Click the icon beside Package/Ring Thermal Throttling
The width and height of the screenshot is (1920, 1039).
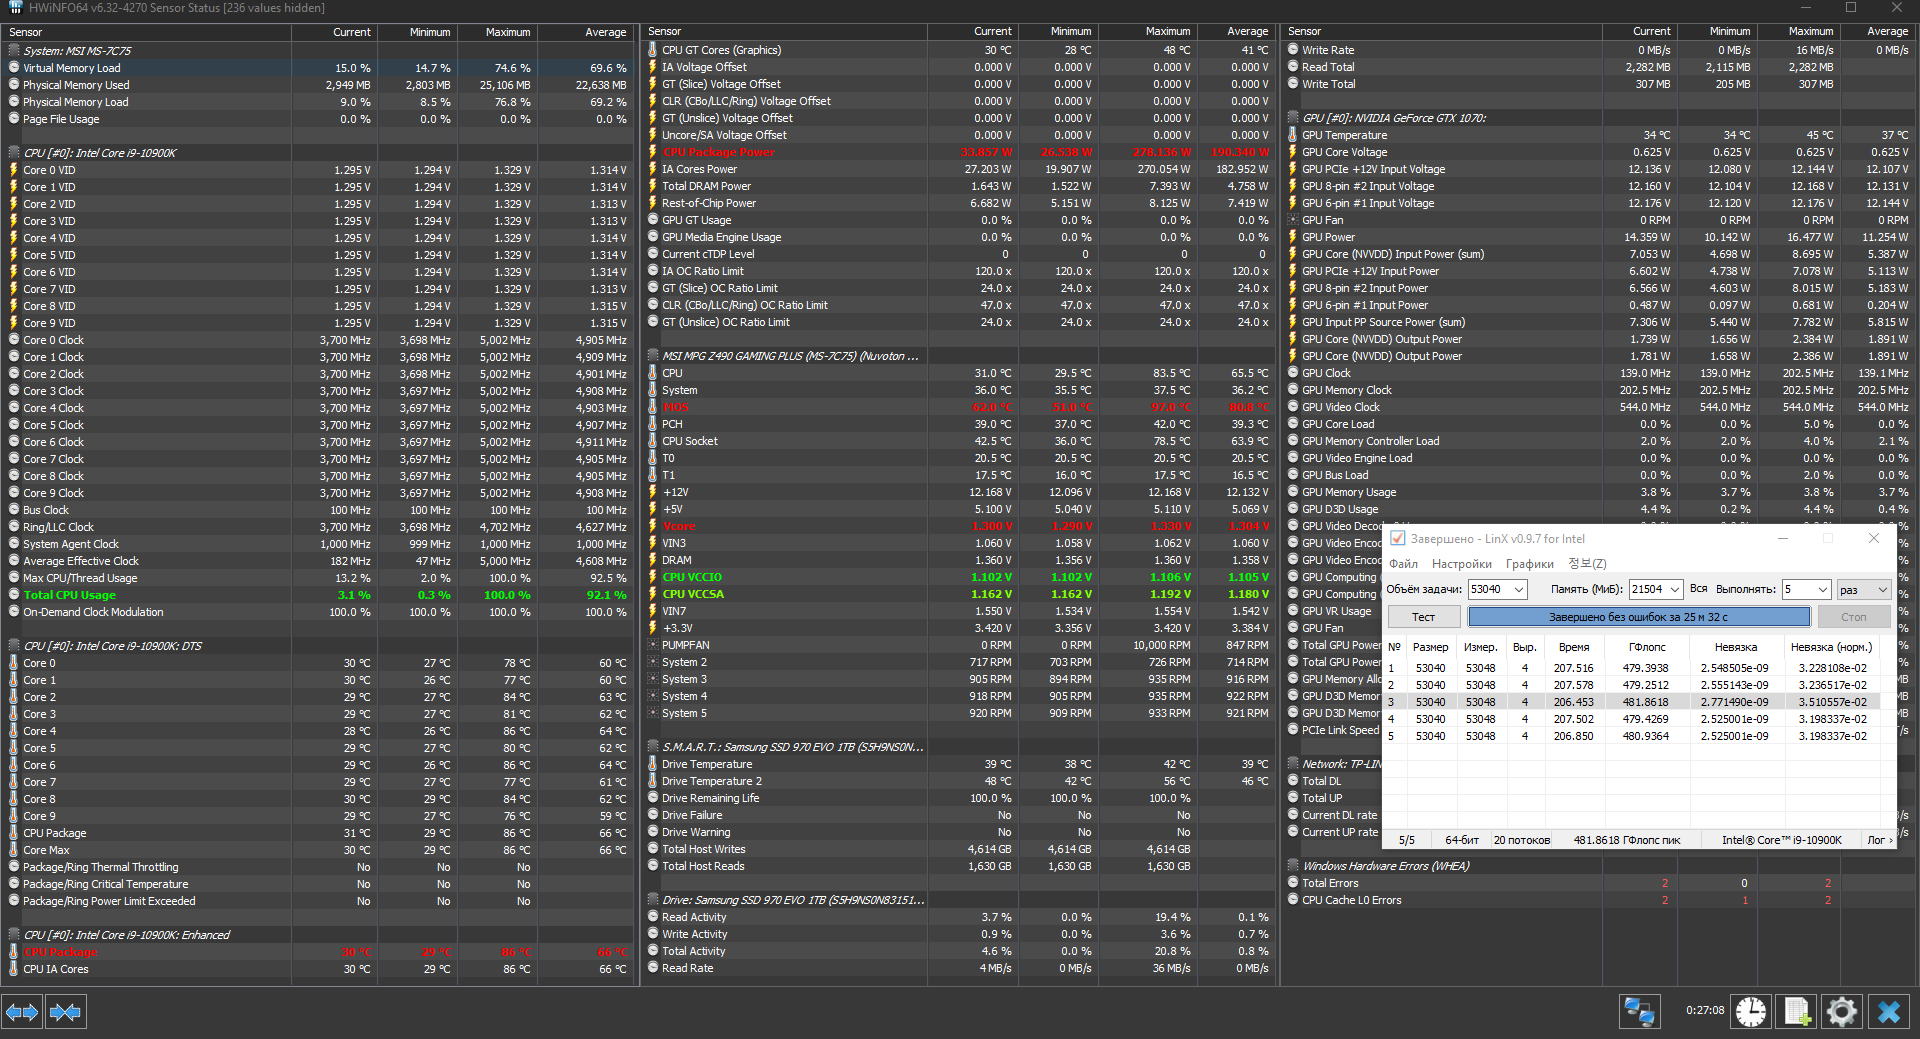[x=14, y=867]
